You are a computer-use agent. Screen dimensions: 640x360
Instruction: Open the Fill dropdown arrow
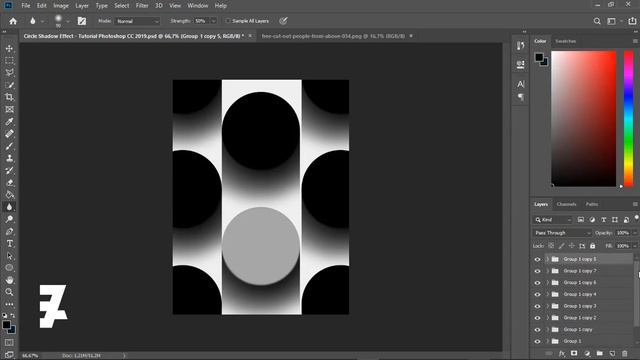635,246
